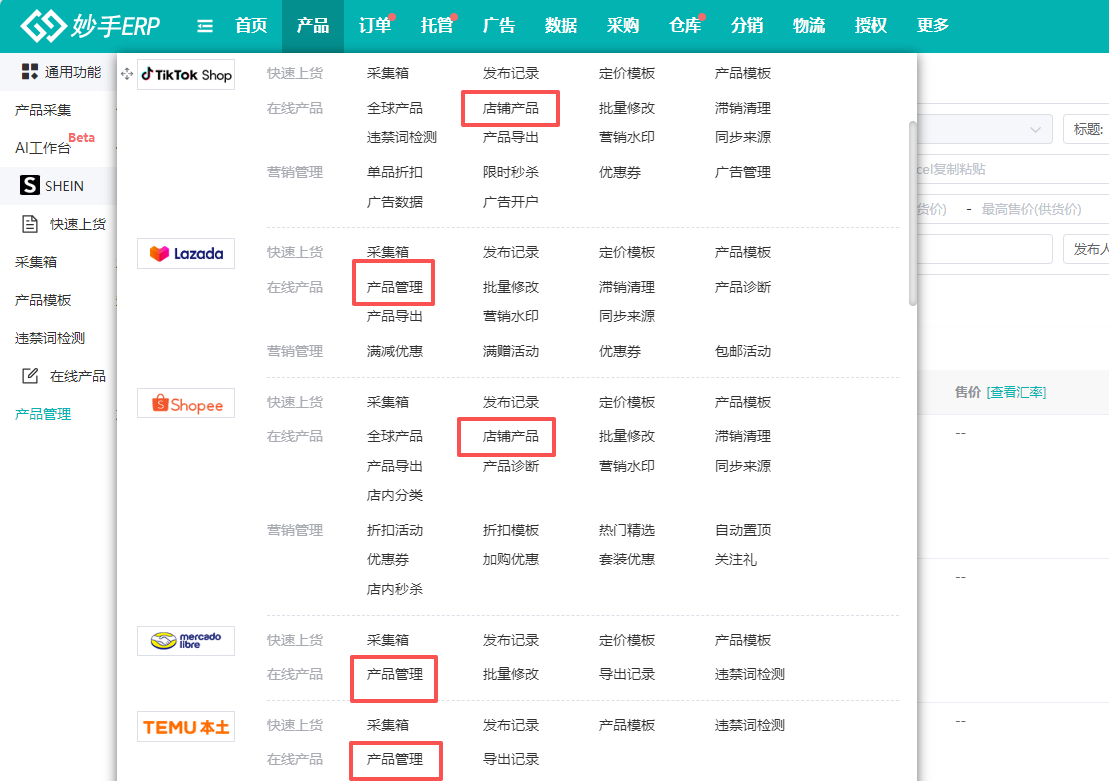This screenshot has width=1109, height=781.
Task: Open the 采购 top menu
Action: (623, 26)
